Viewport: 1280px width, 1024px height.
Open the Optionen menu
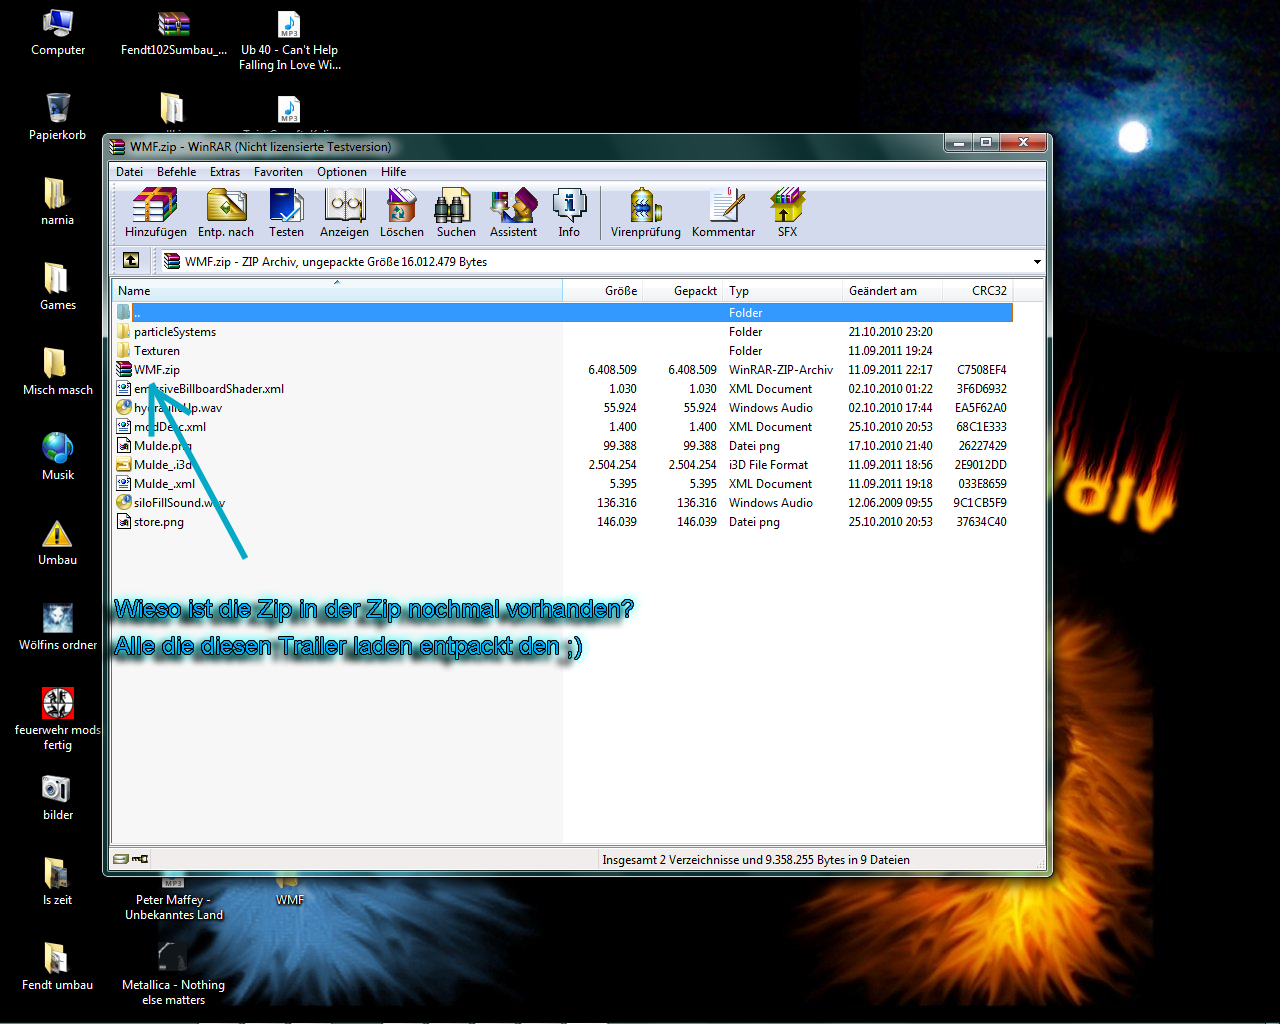(342, 172)
